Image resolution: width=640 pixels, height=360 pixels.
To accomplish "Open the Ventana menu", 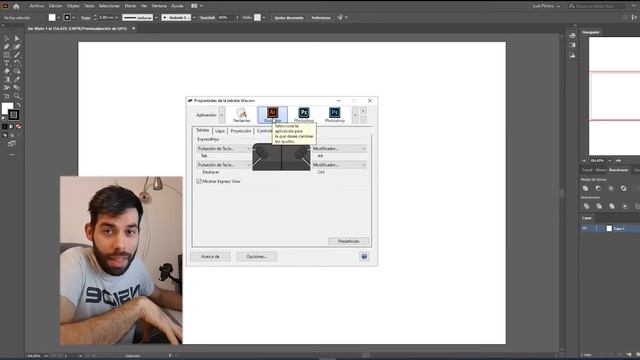I will [x=159, y=6].
